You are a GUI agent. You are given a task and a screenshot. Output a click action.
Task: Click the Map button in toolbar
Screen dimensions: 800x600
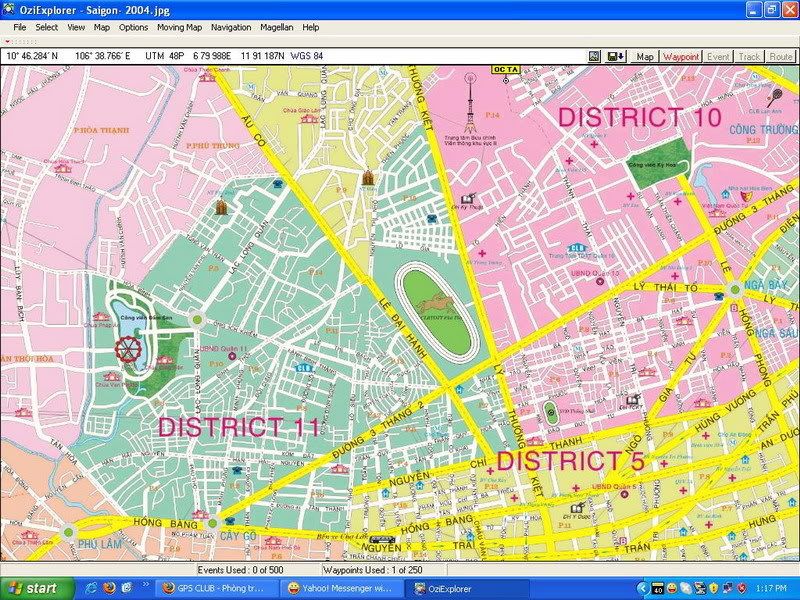(x=645, y=57)
